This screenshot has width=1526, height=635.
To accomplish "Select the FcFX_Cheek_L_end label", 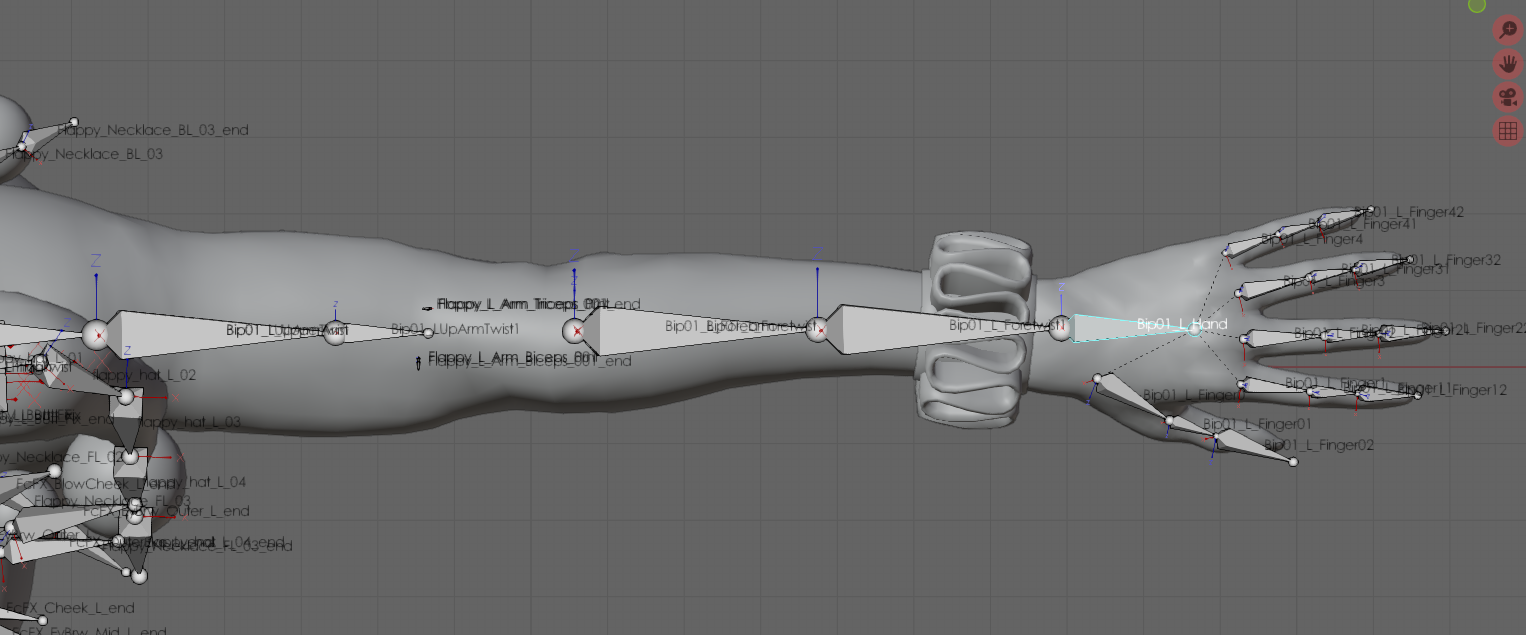I will point(68,608).
